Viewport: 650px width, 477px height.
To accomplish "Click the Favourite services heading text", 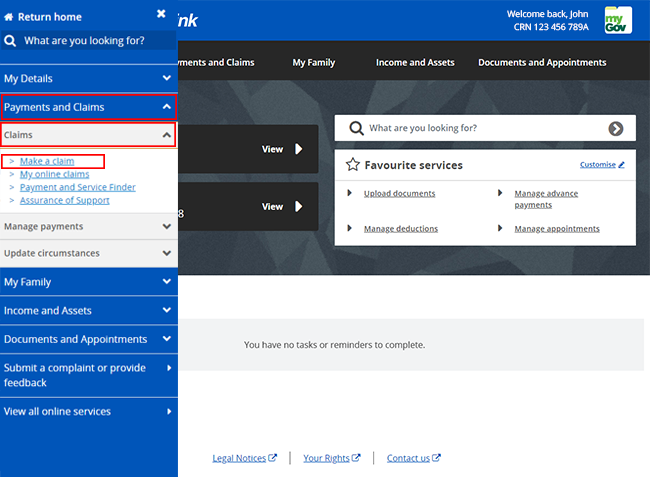I will coord(413,165).
